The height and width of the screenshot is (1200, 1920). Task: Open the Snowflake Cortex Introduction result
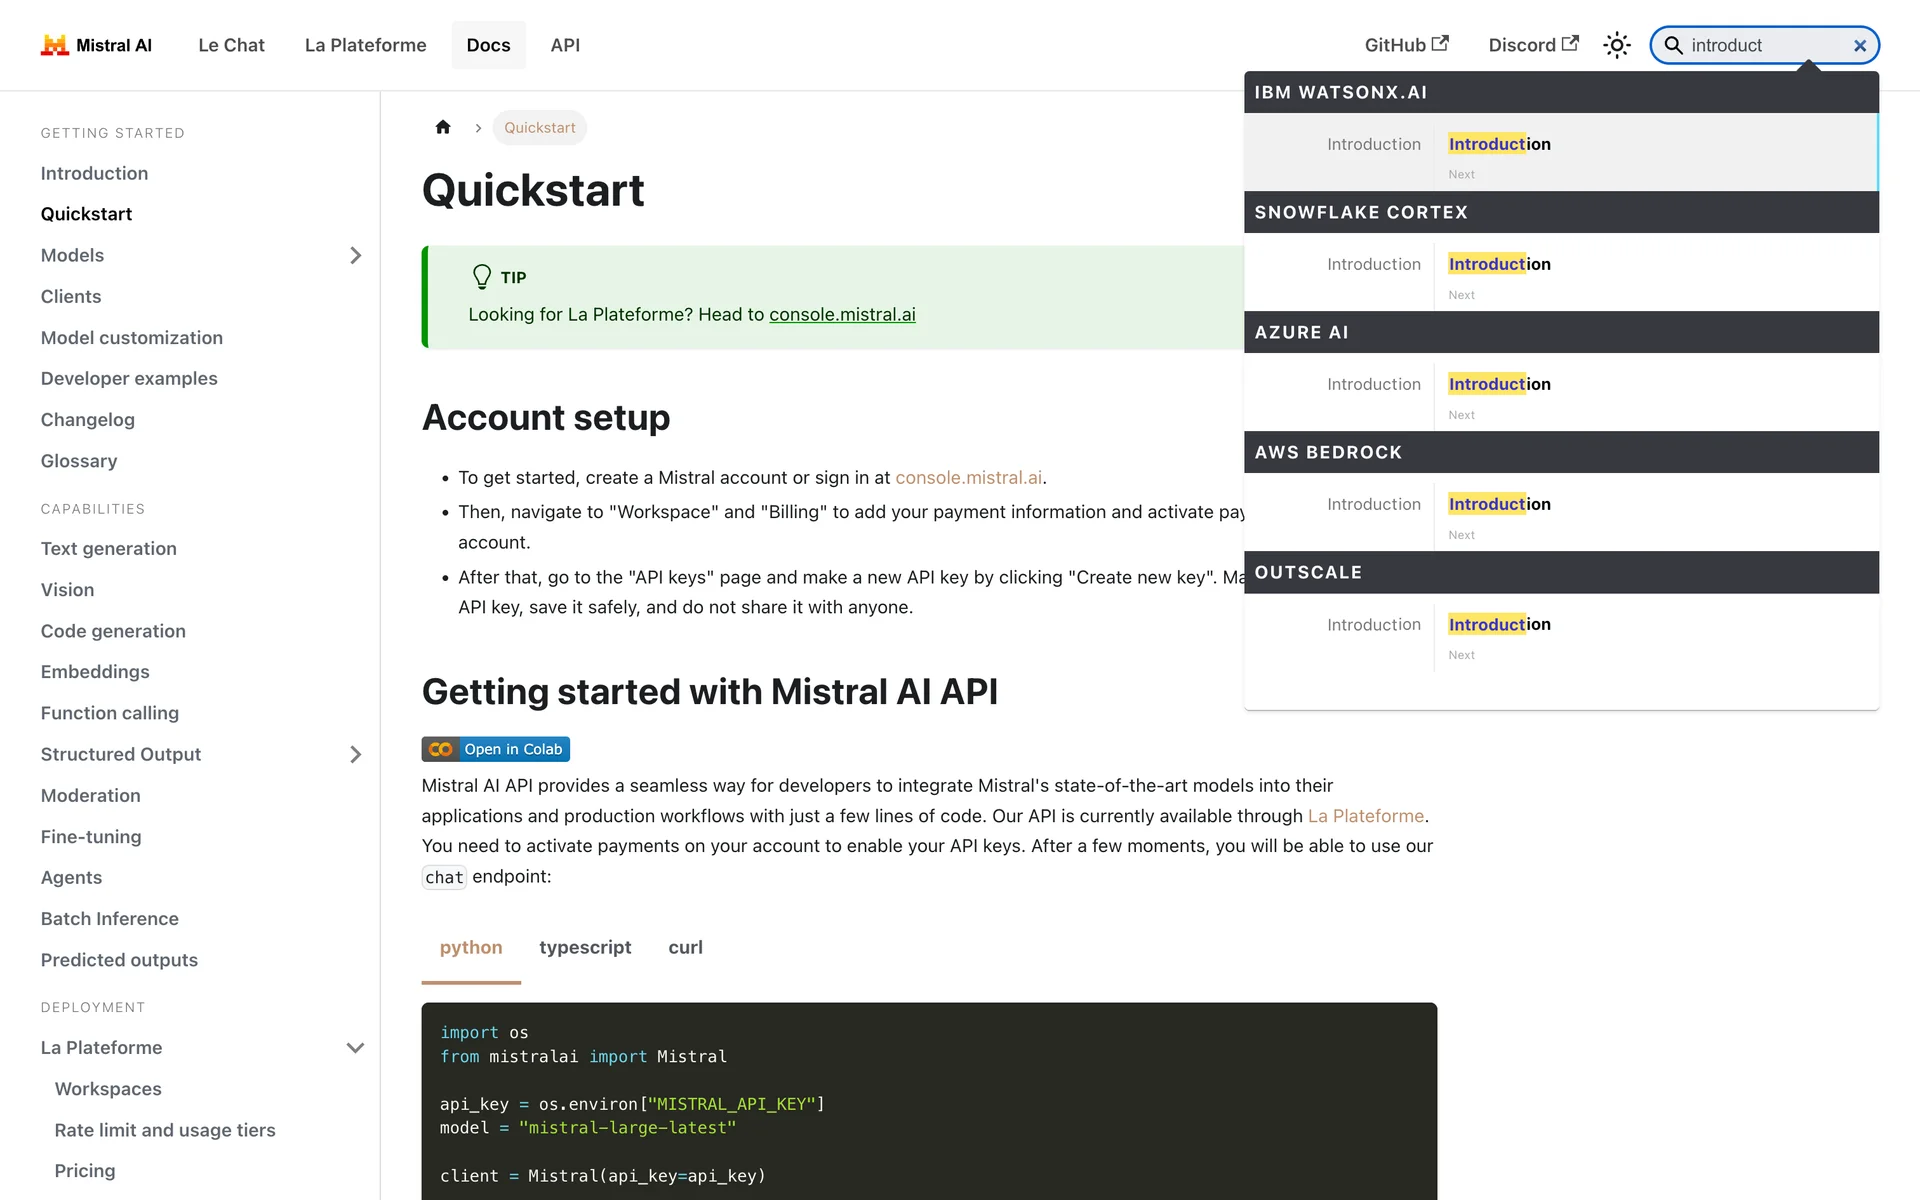tap(1499, 265)
